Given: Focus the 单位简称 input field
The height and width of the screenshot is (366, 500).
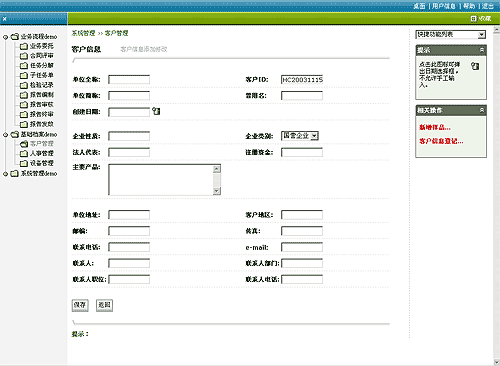Looking at the screenshot, I should [x=129, y=96].
